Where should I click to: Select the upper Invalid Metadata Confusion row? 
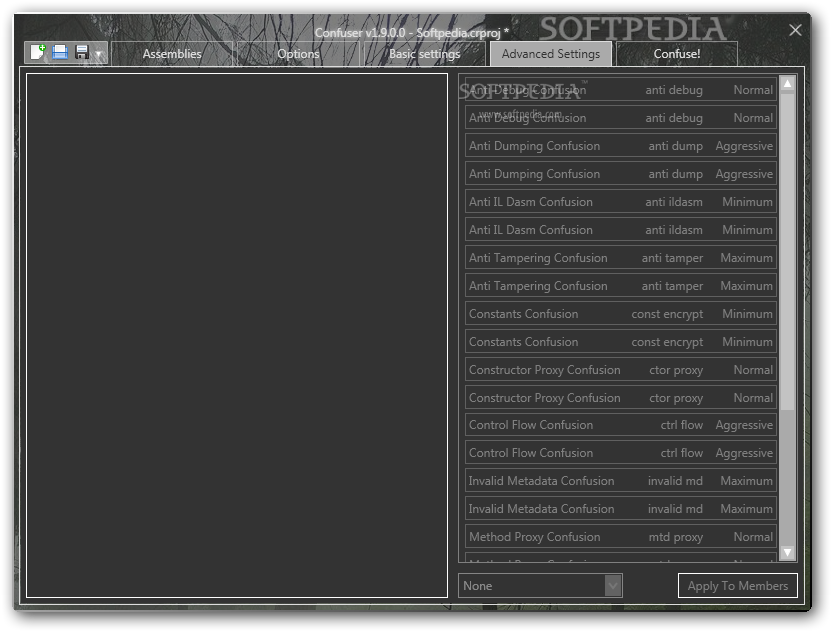[x=621, y=481]
